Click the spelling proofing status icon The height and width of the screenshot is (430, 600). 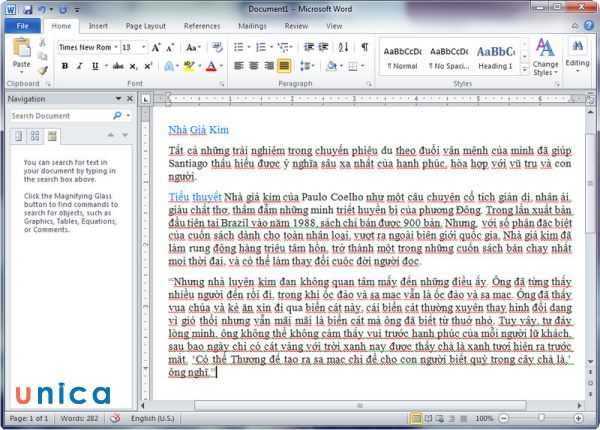[115, 418]
